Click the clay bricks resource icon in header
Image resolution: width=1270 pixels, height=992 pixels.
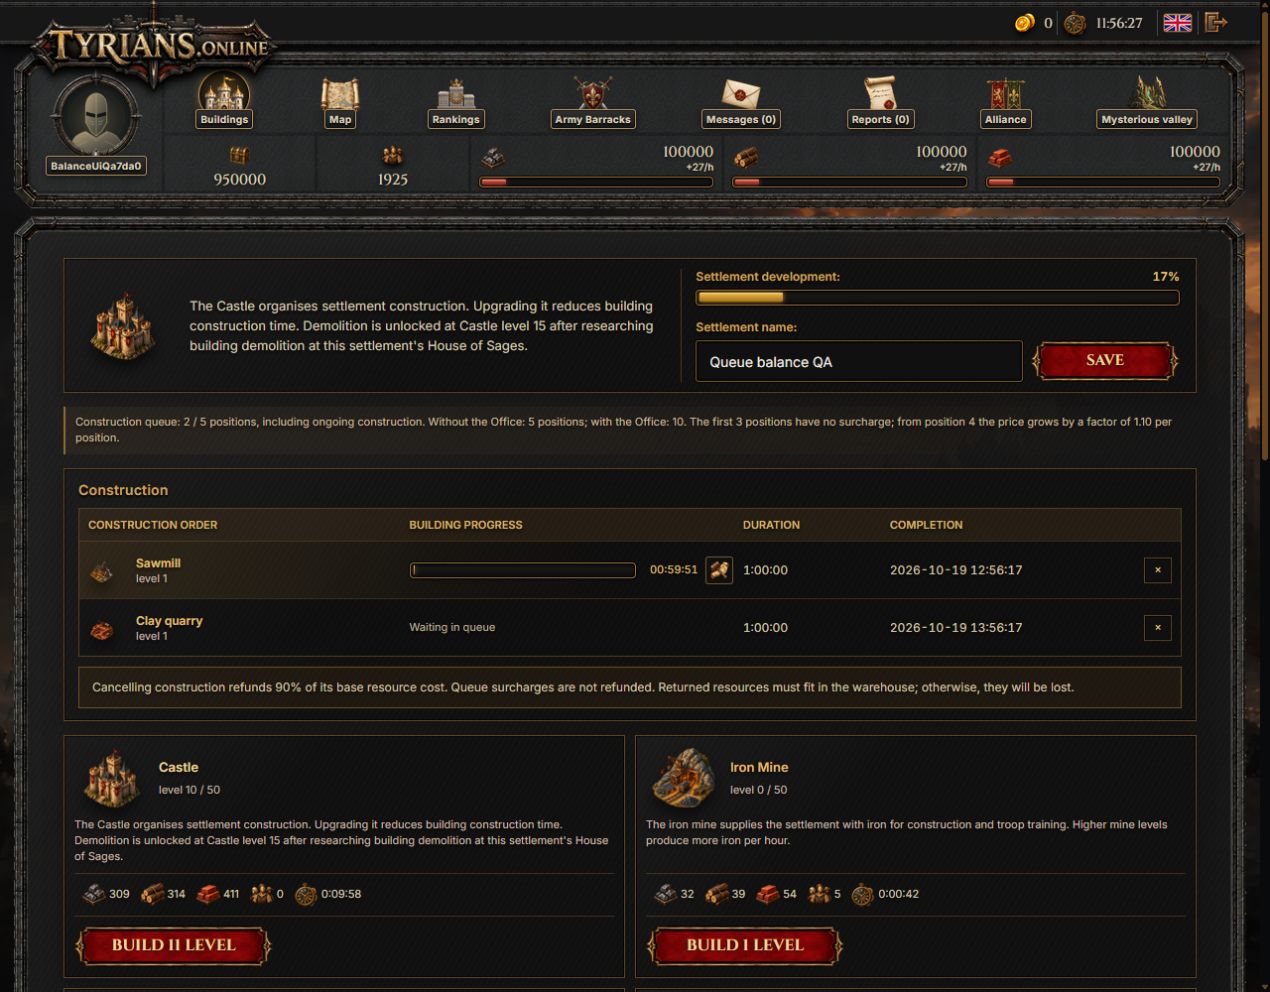pyautogui.click(x=1000, y=158)
